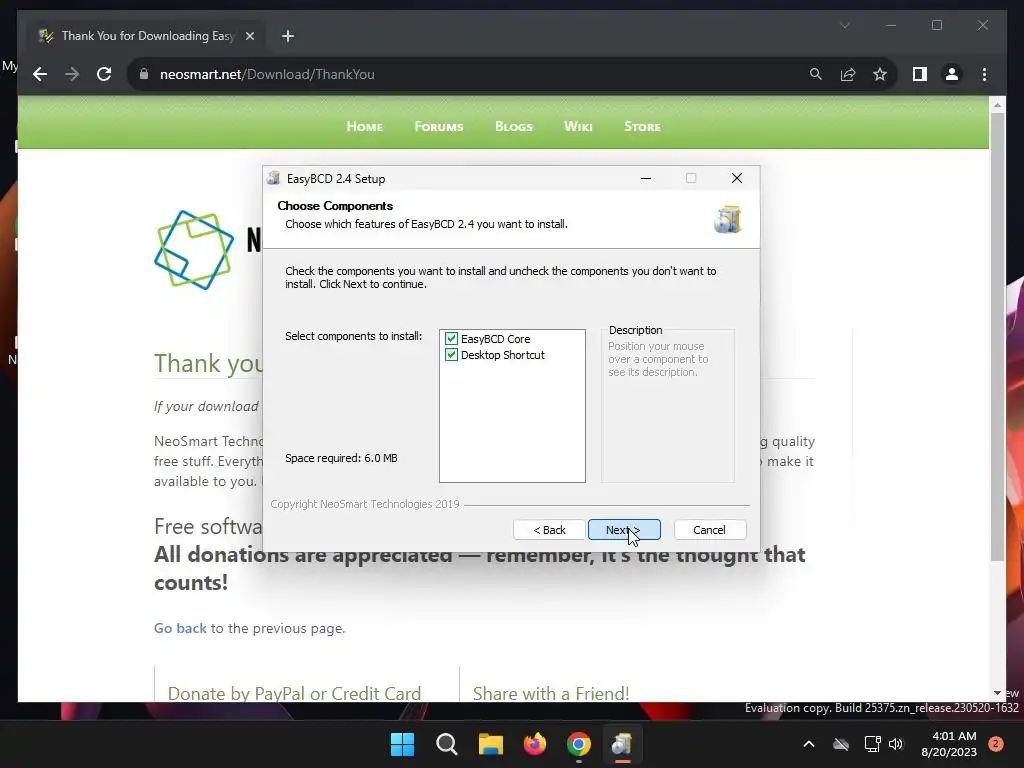
Task: Open File Explorer from the taskbar
Action: [x=490, y=744]
